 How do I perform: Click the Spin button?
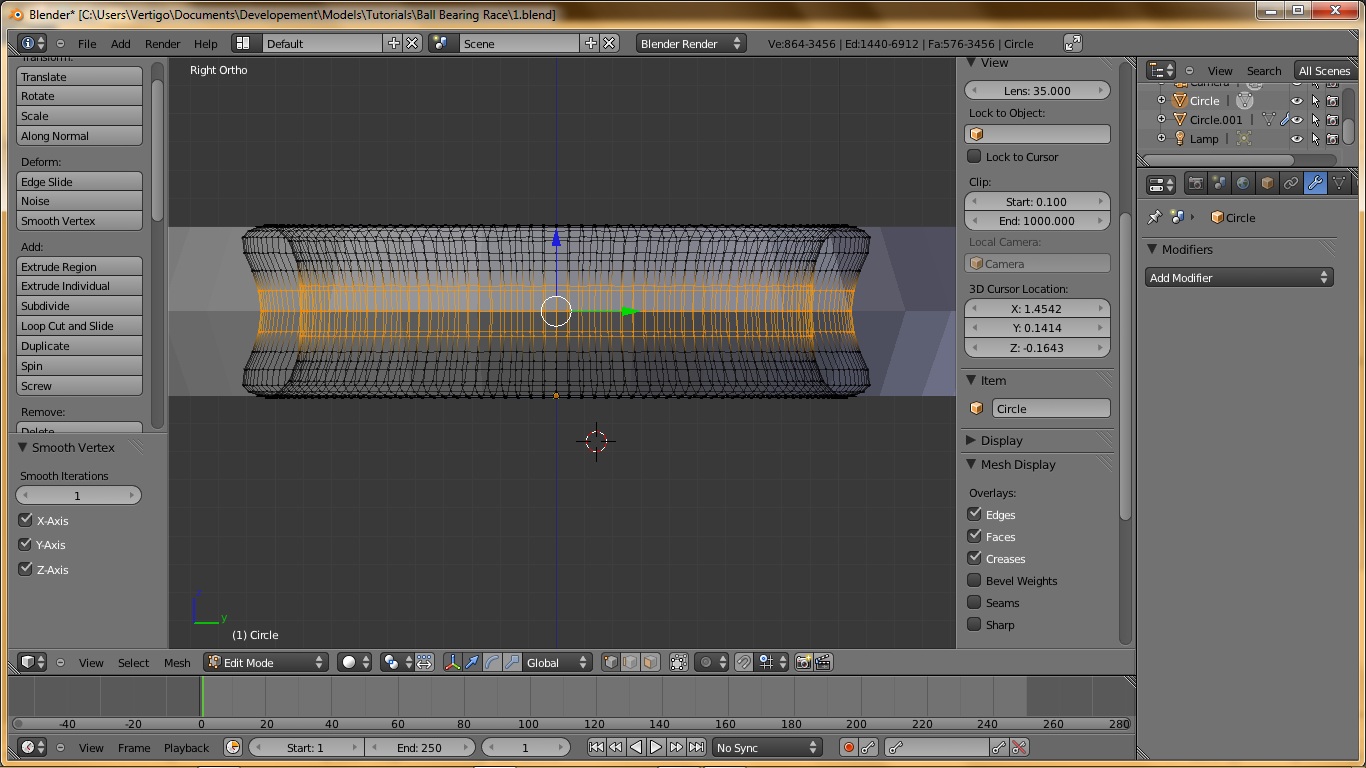pyautogui.click(x=80, y=366)
